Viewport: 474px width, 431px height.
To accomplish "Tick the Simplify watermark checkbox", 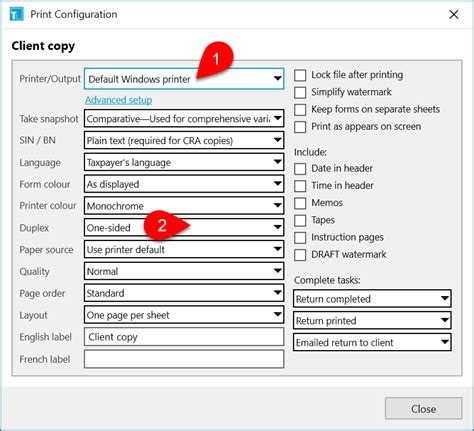I will pos(300,92).
